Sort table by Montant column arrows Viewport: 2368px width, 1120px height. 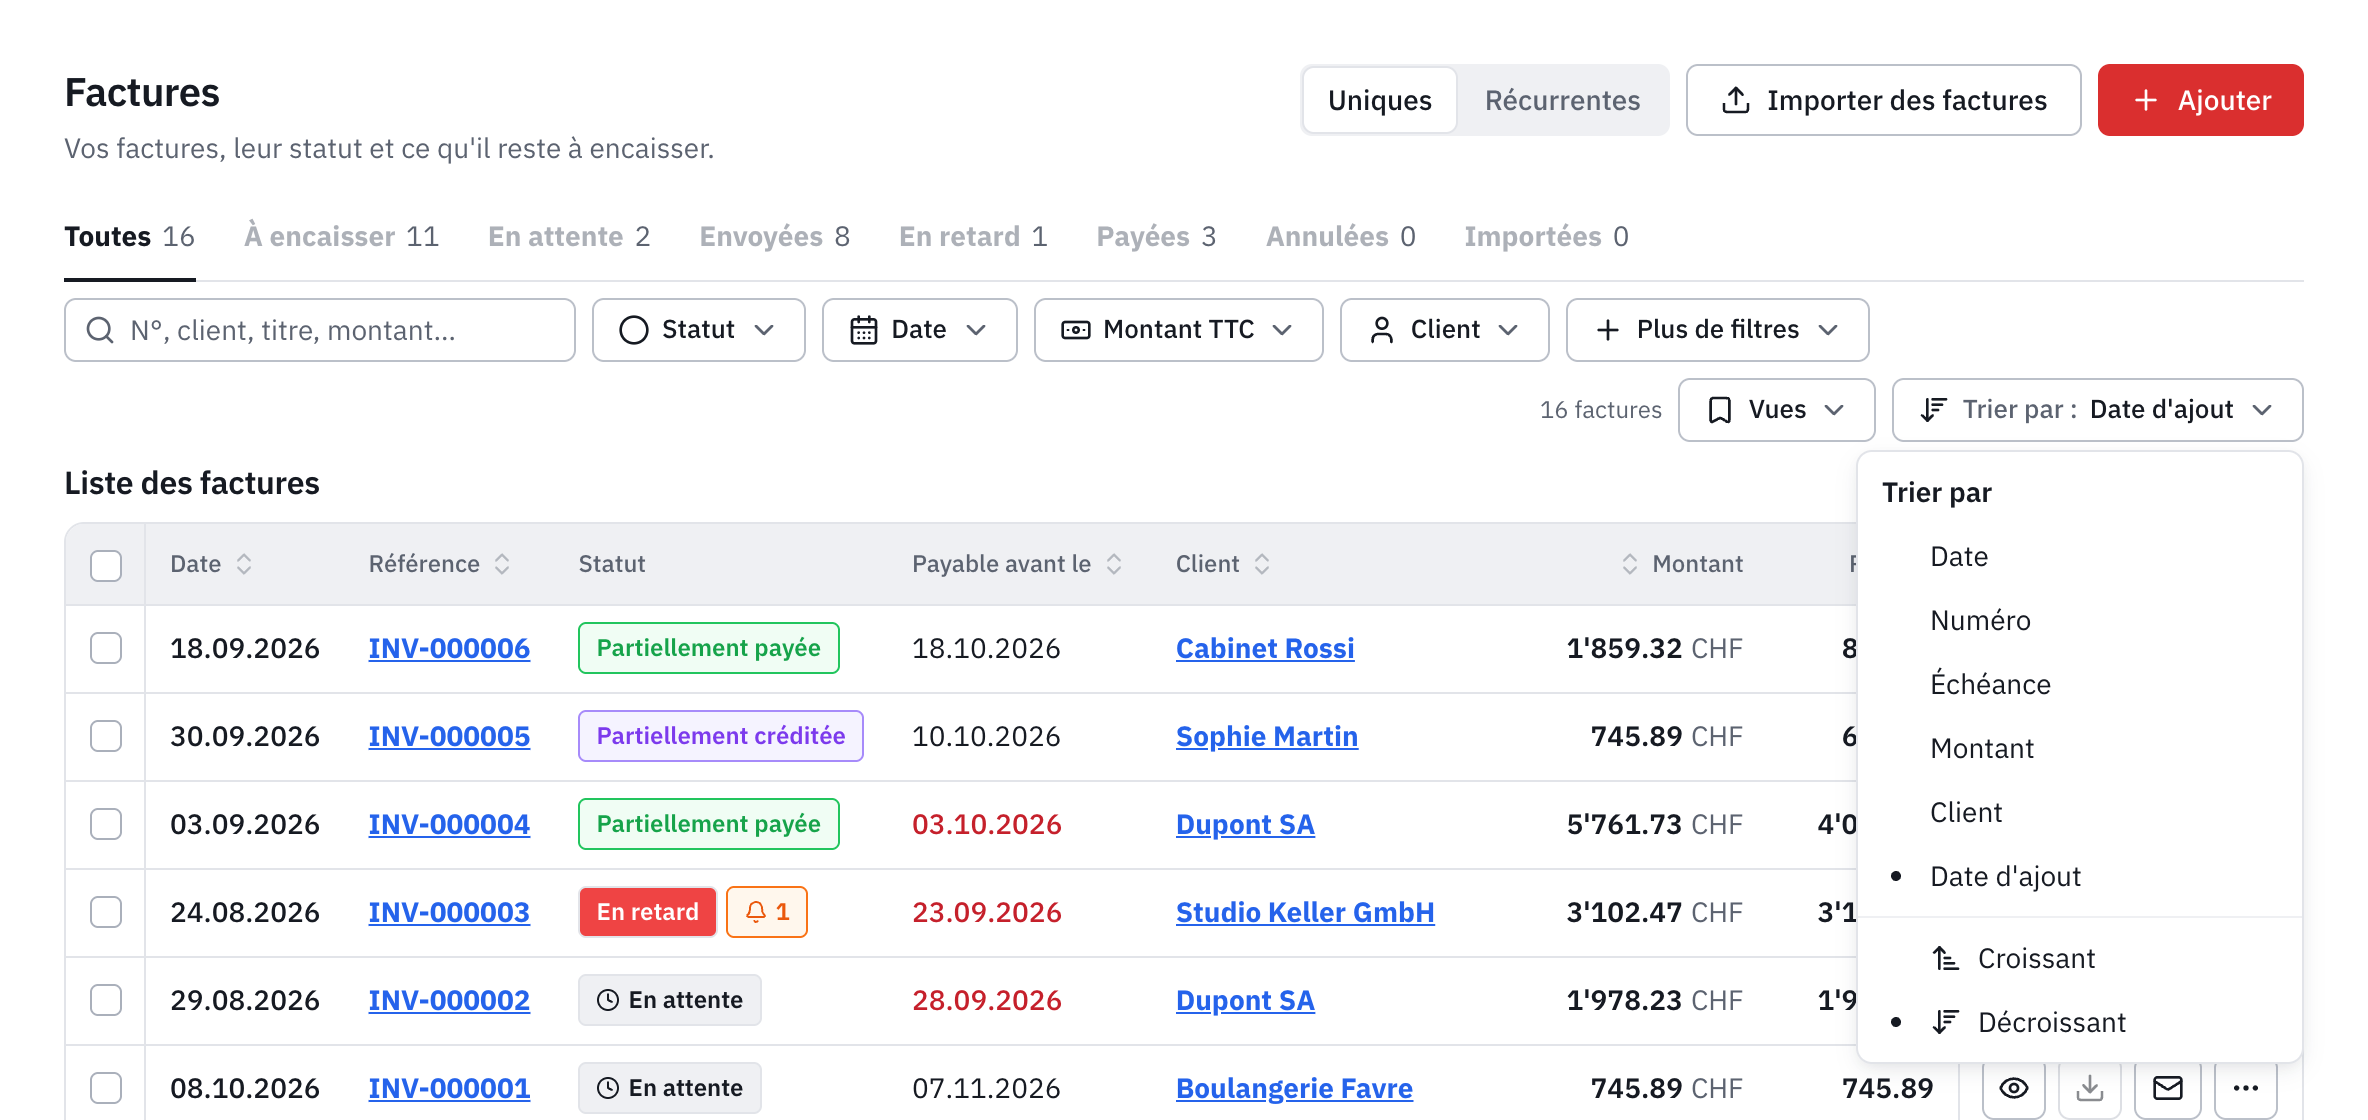point(1630,564)
